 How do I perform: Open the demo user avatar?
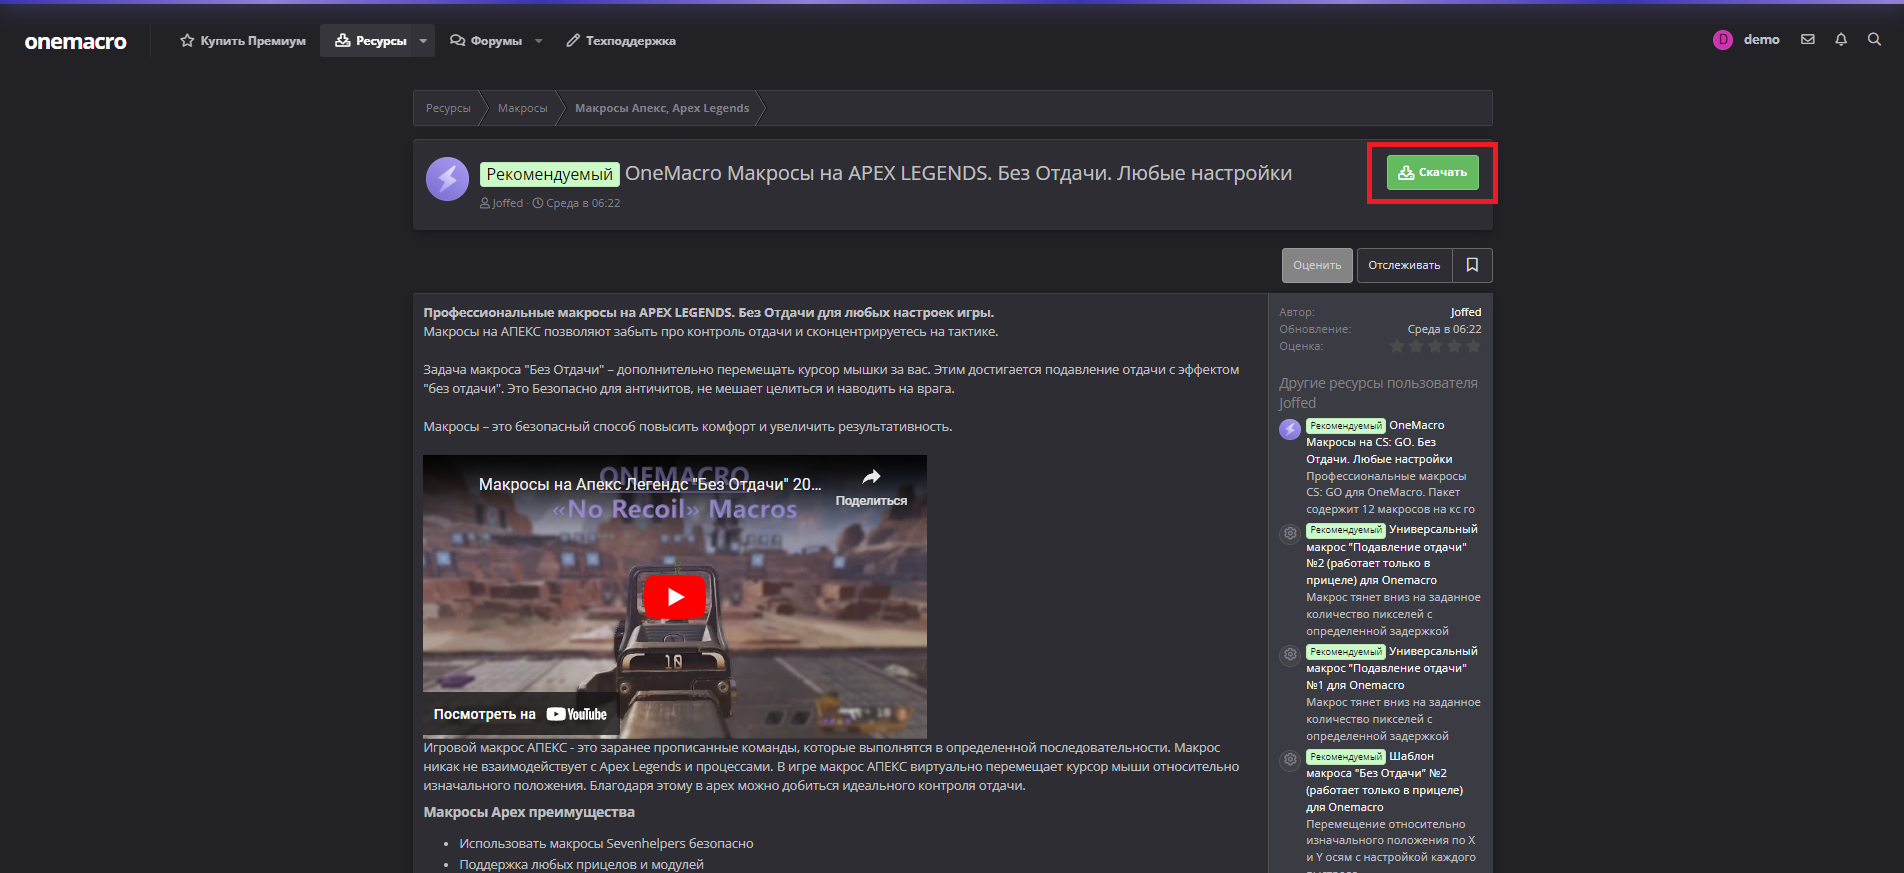[x=1723, y=40]
